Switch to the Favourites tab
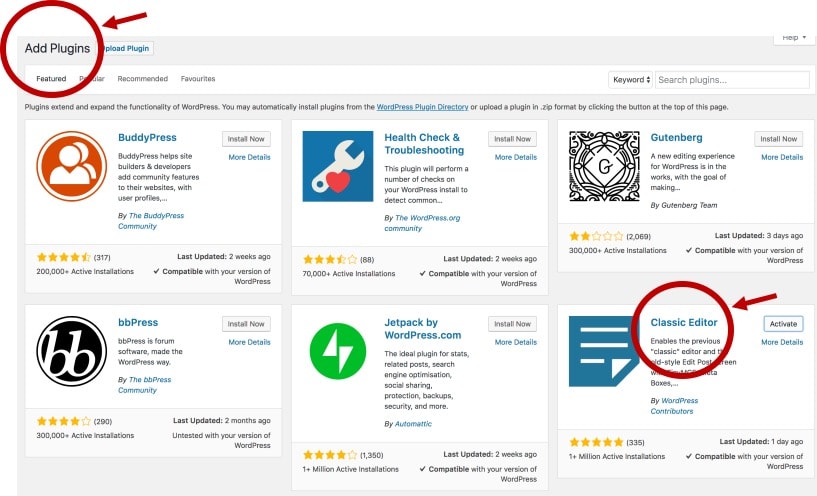Image resolution: width=817 pixels, height=496 pixels. pos(198,79)
